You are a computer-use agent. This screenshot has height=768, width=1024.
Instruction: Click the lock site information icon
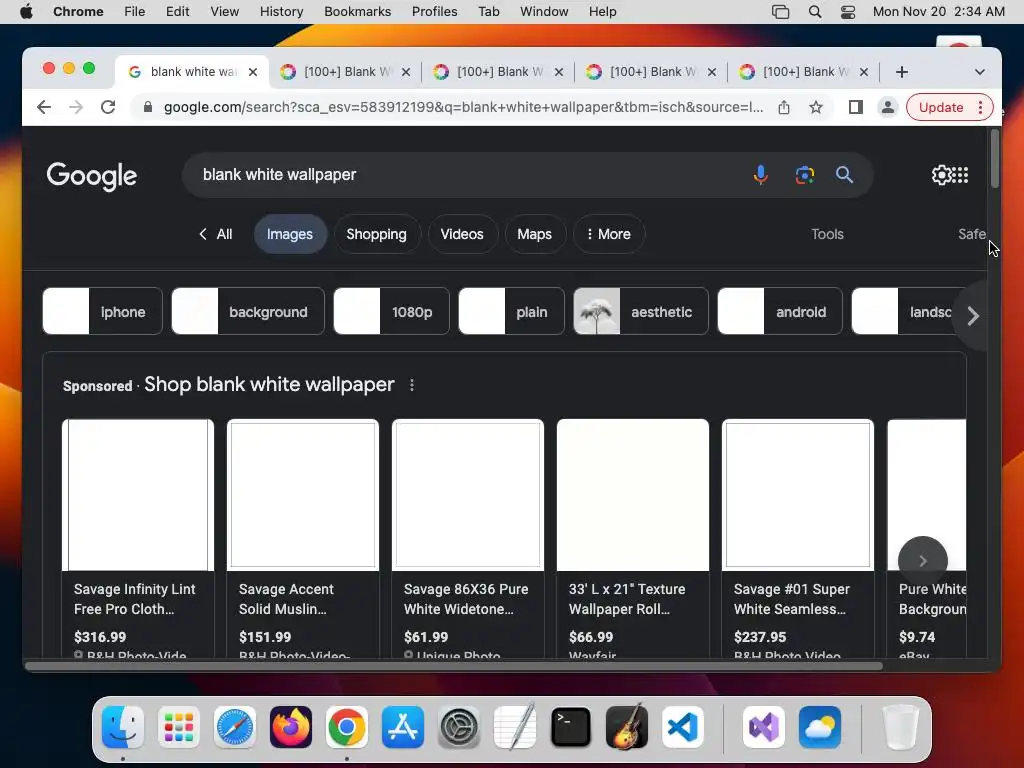click(x=148, y=107)
